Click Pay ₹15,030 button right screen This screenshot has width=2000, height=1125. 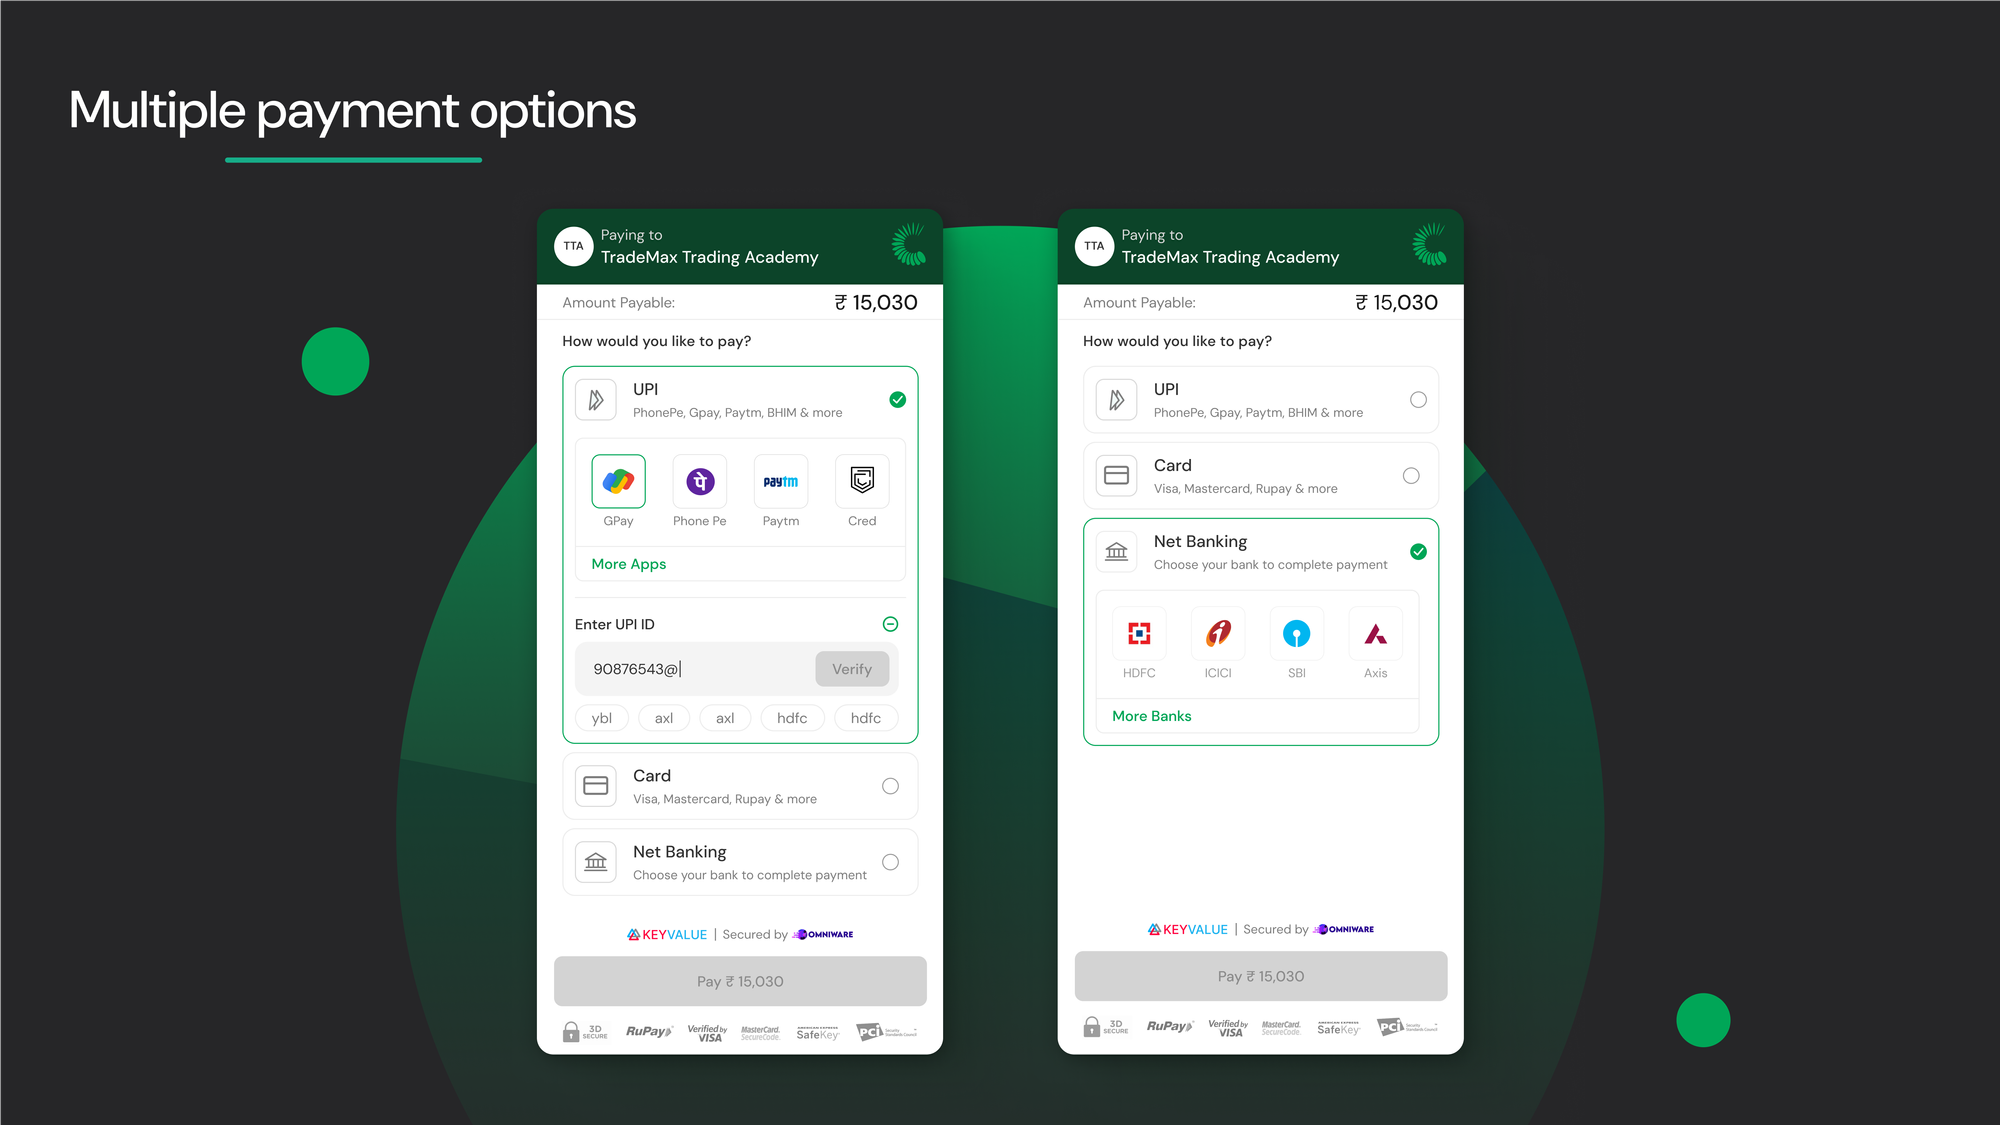[x=1261, y=975]
